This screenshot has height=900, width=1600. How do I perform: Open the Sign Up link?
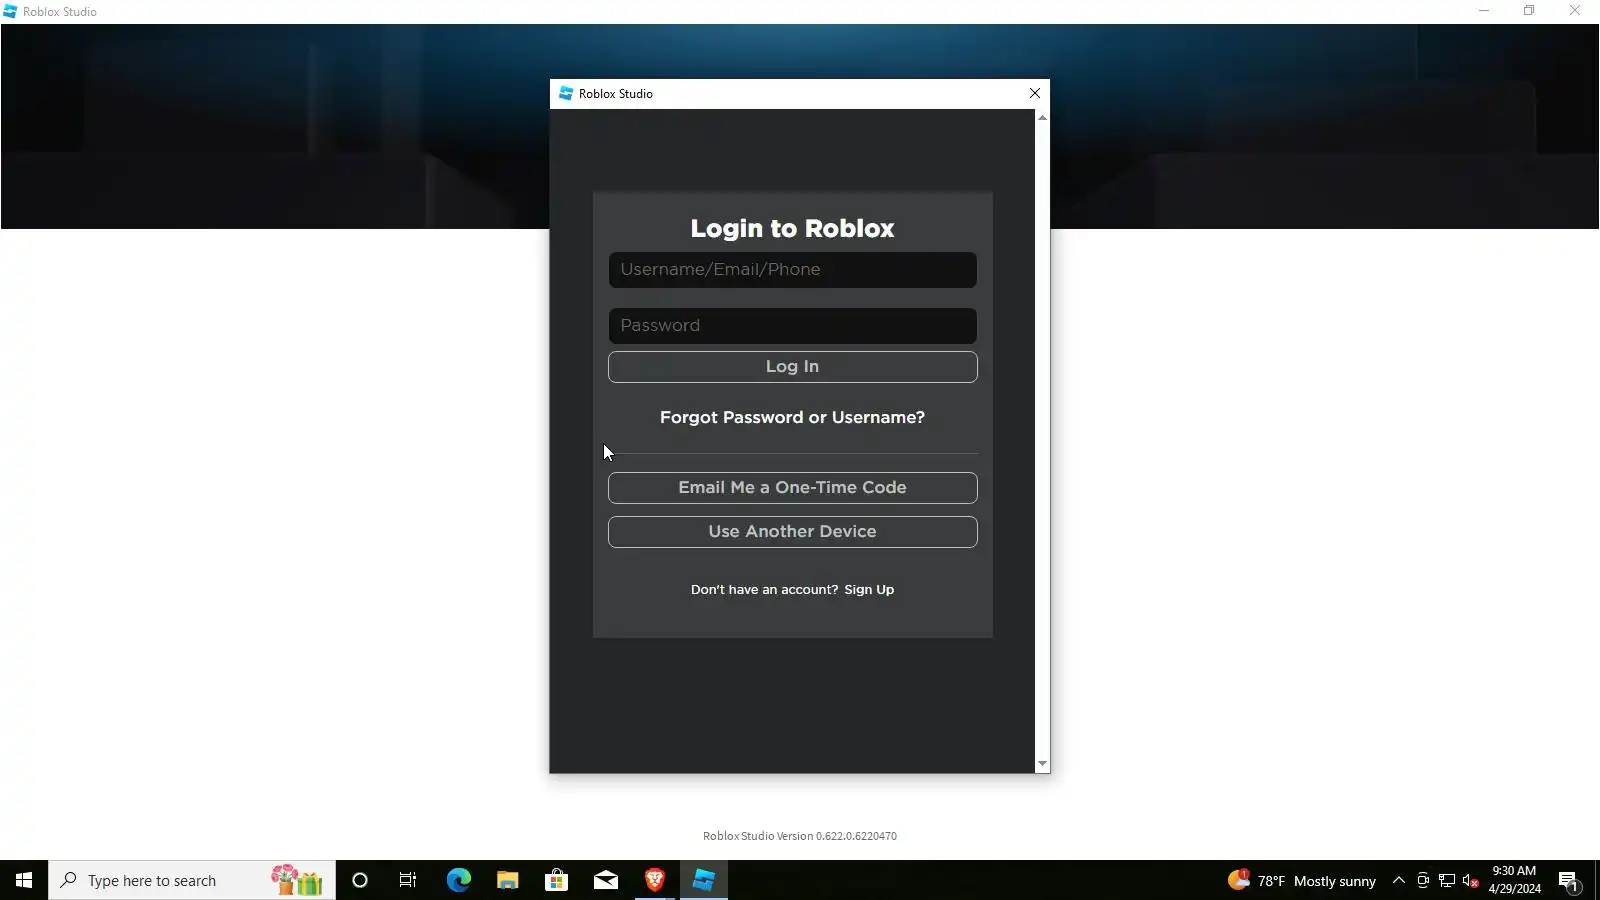point(869,590)
